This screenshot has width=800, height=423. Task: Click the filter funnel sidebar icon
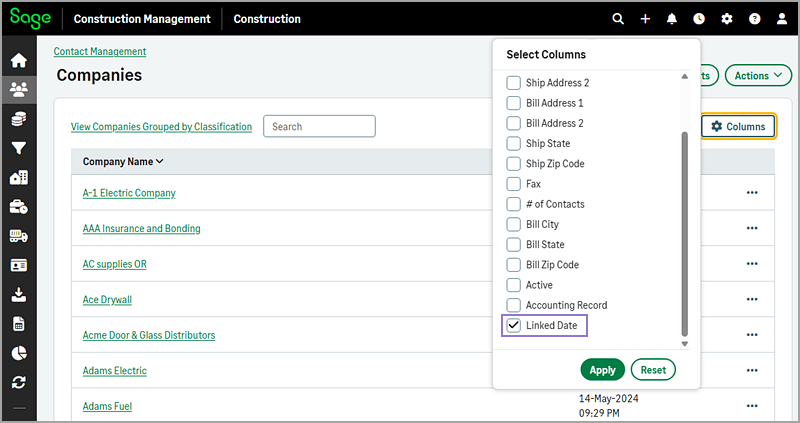tap(18, 148)
